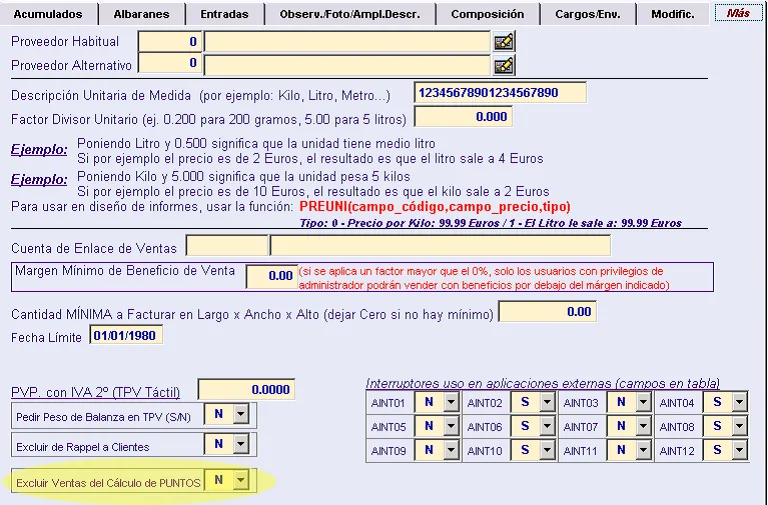Screen dimensions: 768x505
Task: Go to the Cargos/Env. tab
Action: tap(589, 14)
